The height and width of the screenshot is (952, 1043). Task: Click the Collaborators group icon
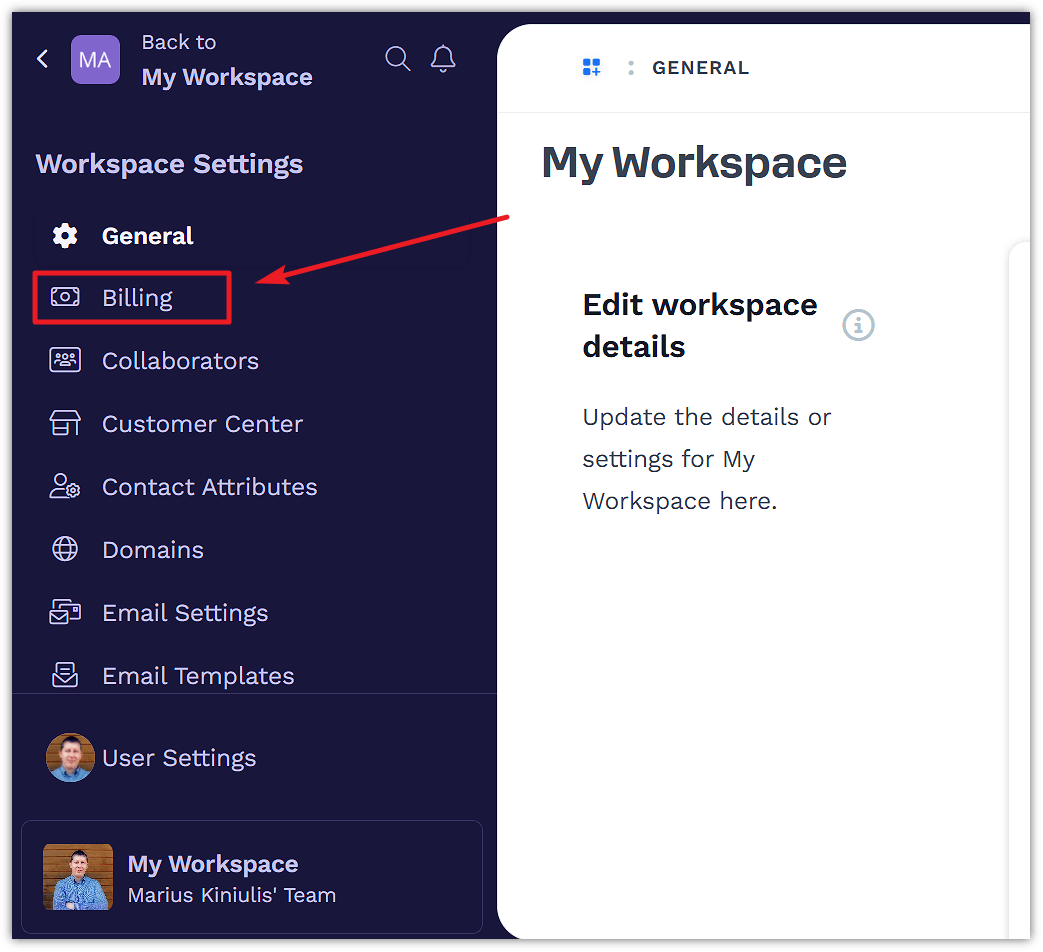[64, 360]
